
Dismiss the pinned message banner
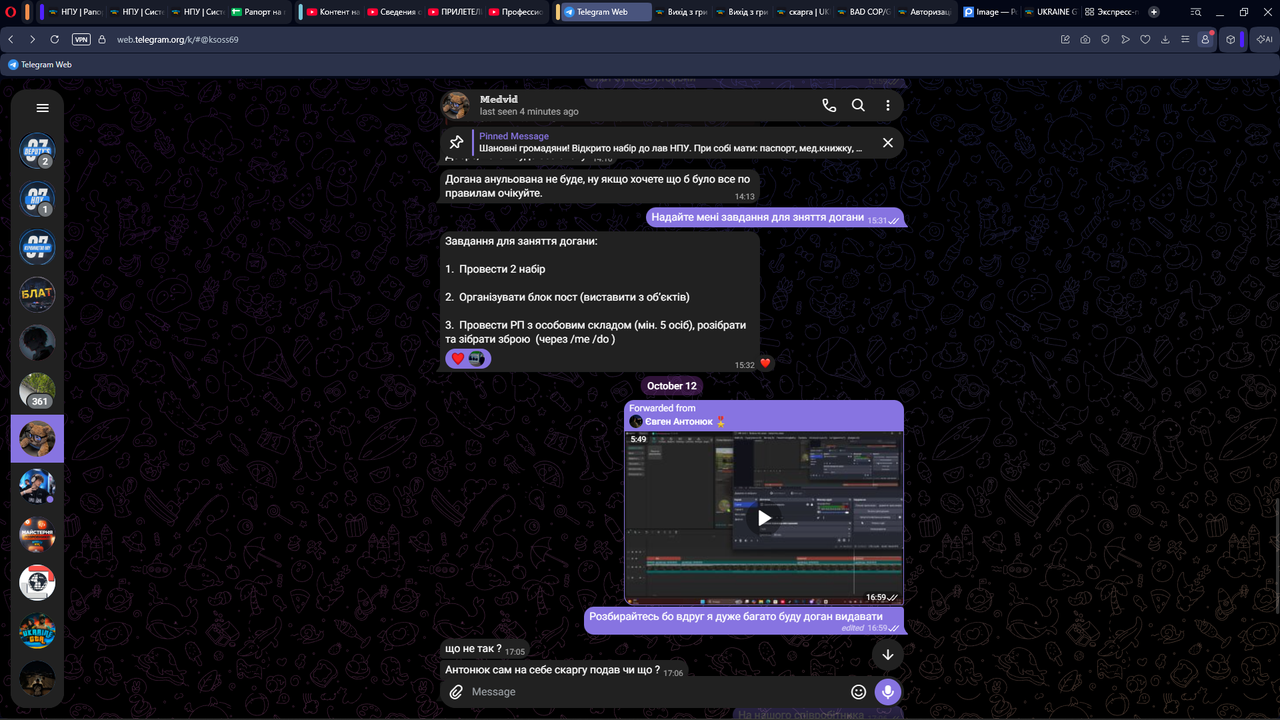(887, 143)
